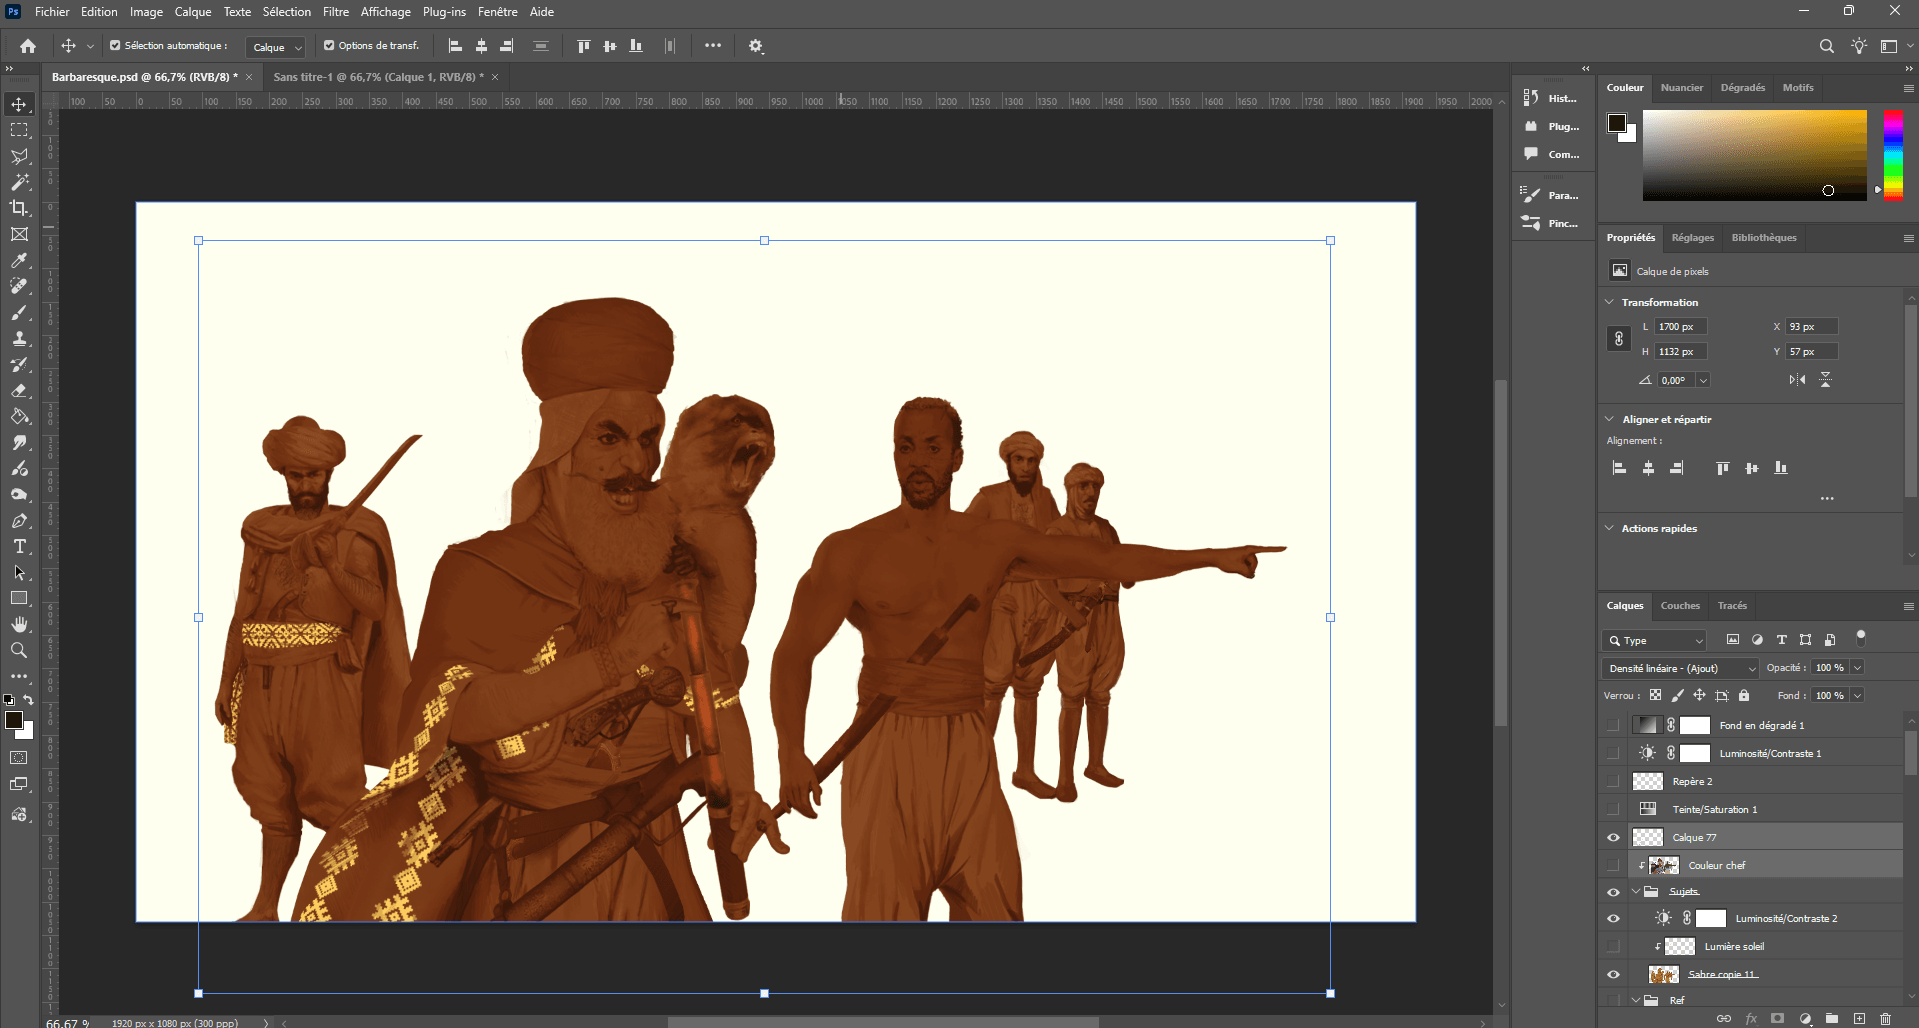Viewport: 1919px width, 1028px height.
Task: Click the flip horizontal icon in Properties
Action: click(x=1797, y=380)
